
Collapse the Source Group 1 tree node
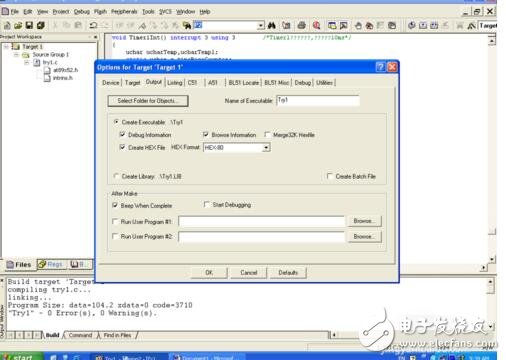16,54
